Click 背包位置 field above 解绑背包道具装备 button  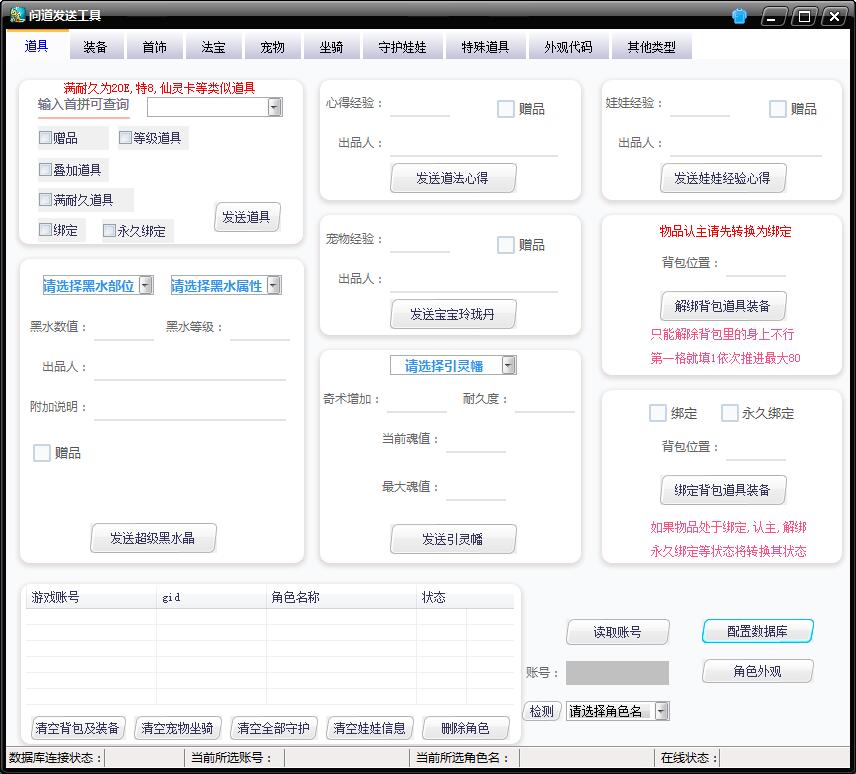pyautogui.click(x=756, y=267)
